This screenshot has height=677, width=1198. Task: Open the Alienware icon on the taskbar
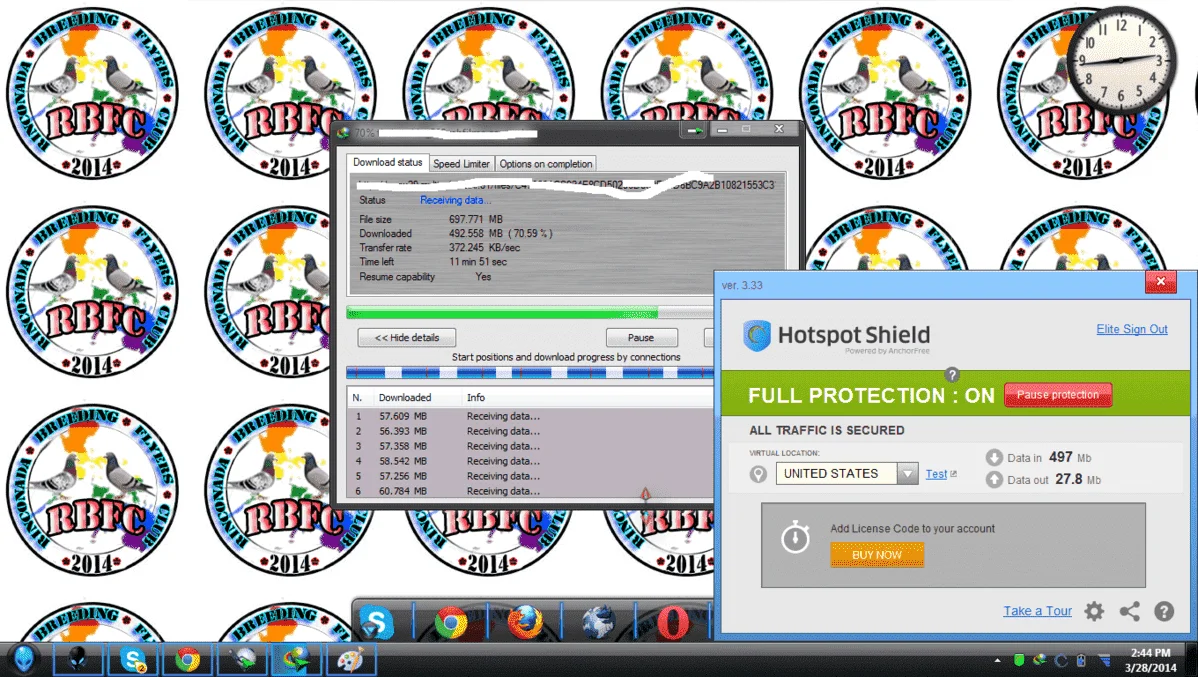[x=78, y=659]
